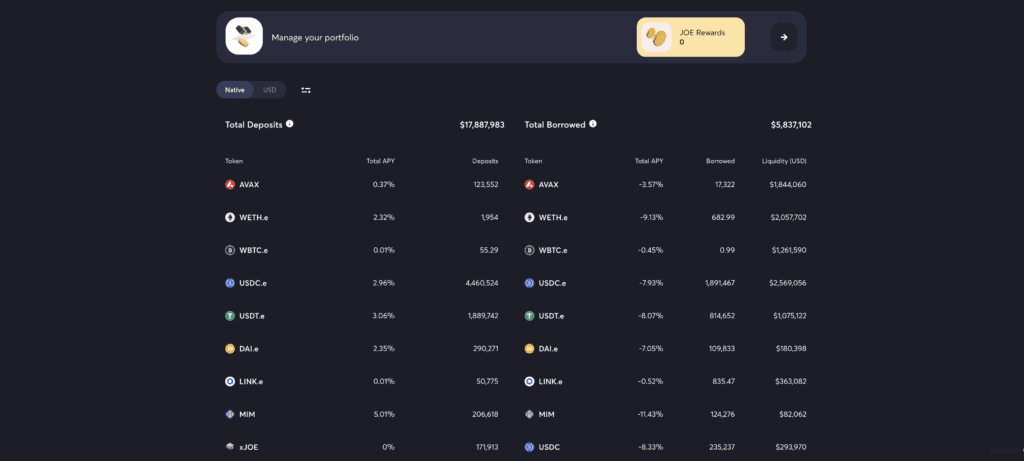Open USDT.e row in borrowed table
This screenshot has width=1024, height=461.
tap(665, 316)
